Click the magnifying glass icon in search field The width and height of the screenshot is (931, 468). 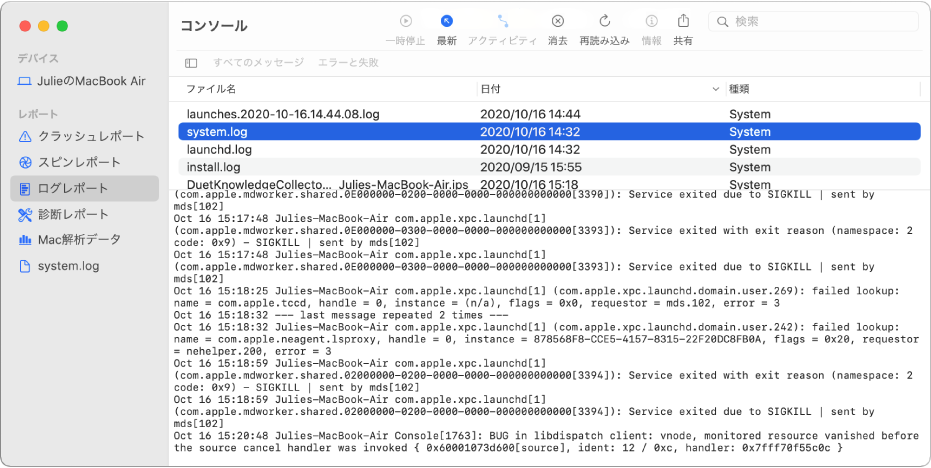tap(722, 22)
